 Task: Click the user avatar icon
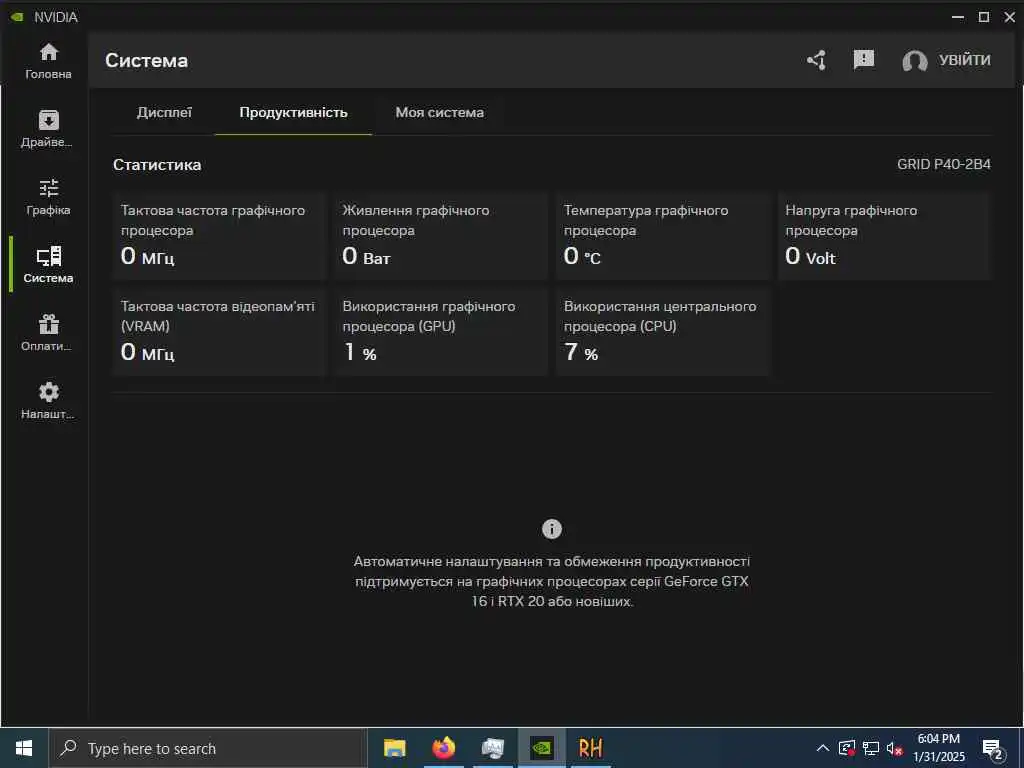coord(914,61)
